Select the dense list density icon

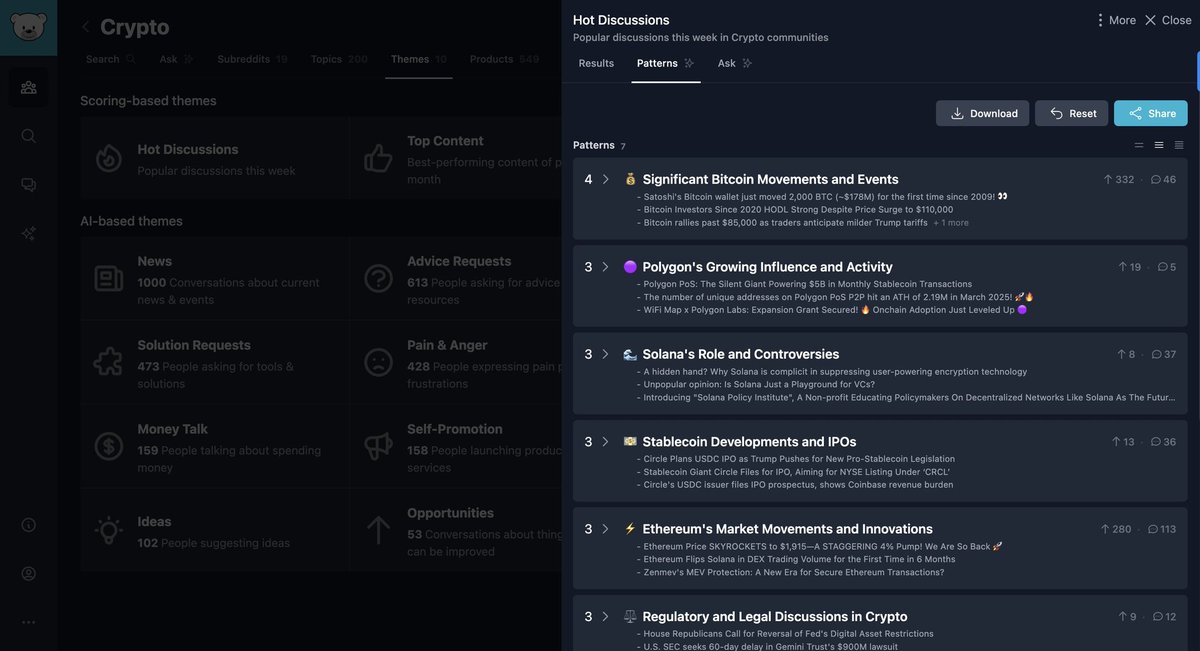click(1179, 145)
